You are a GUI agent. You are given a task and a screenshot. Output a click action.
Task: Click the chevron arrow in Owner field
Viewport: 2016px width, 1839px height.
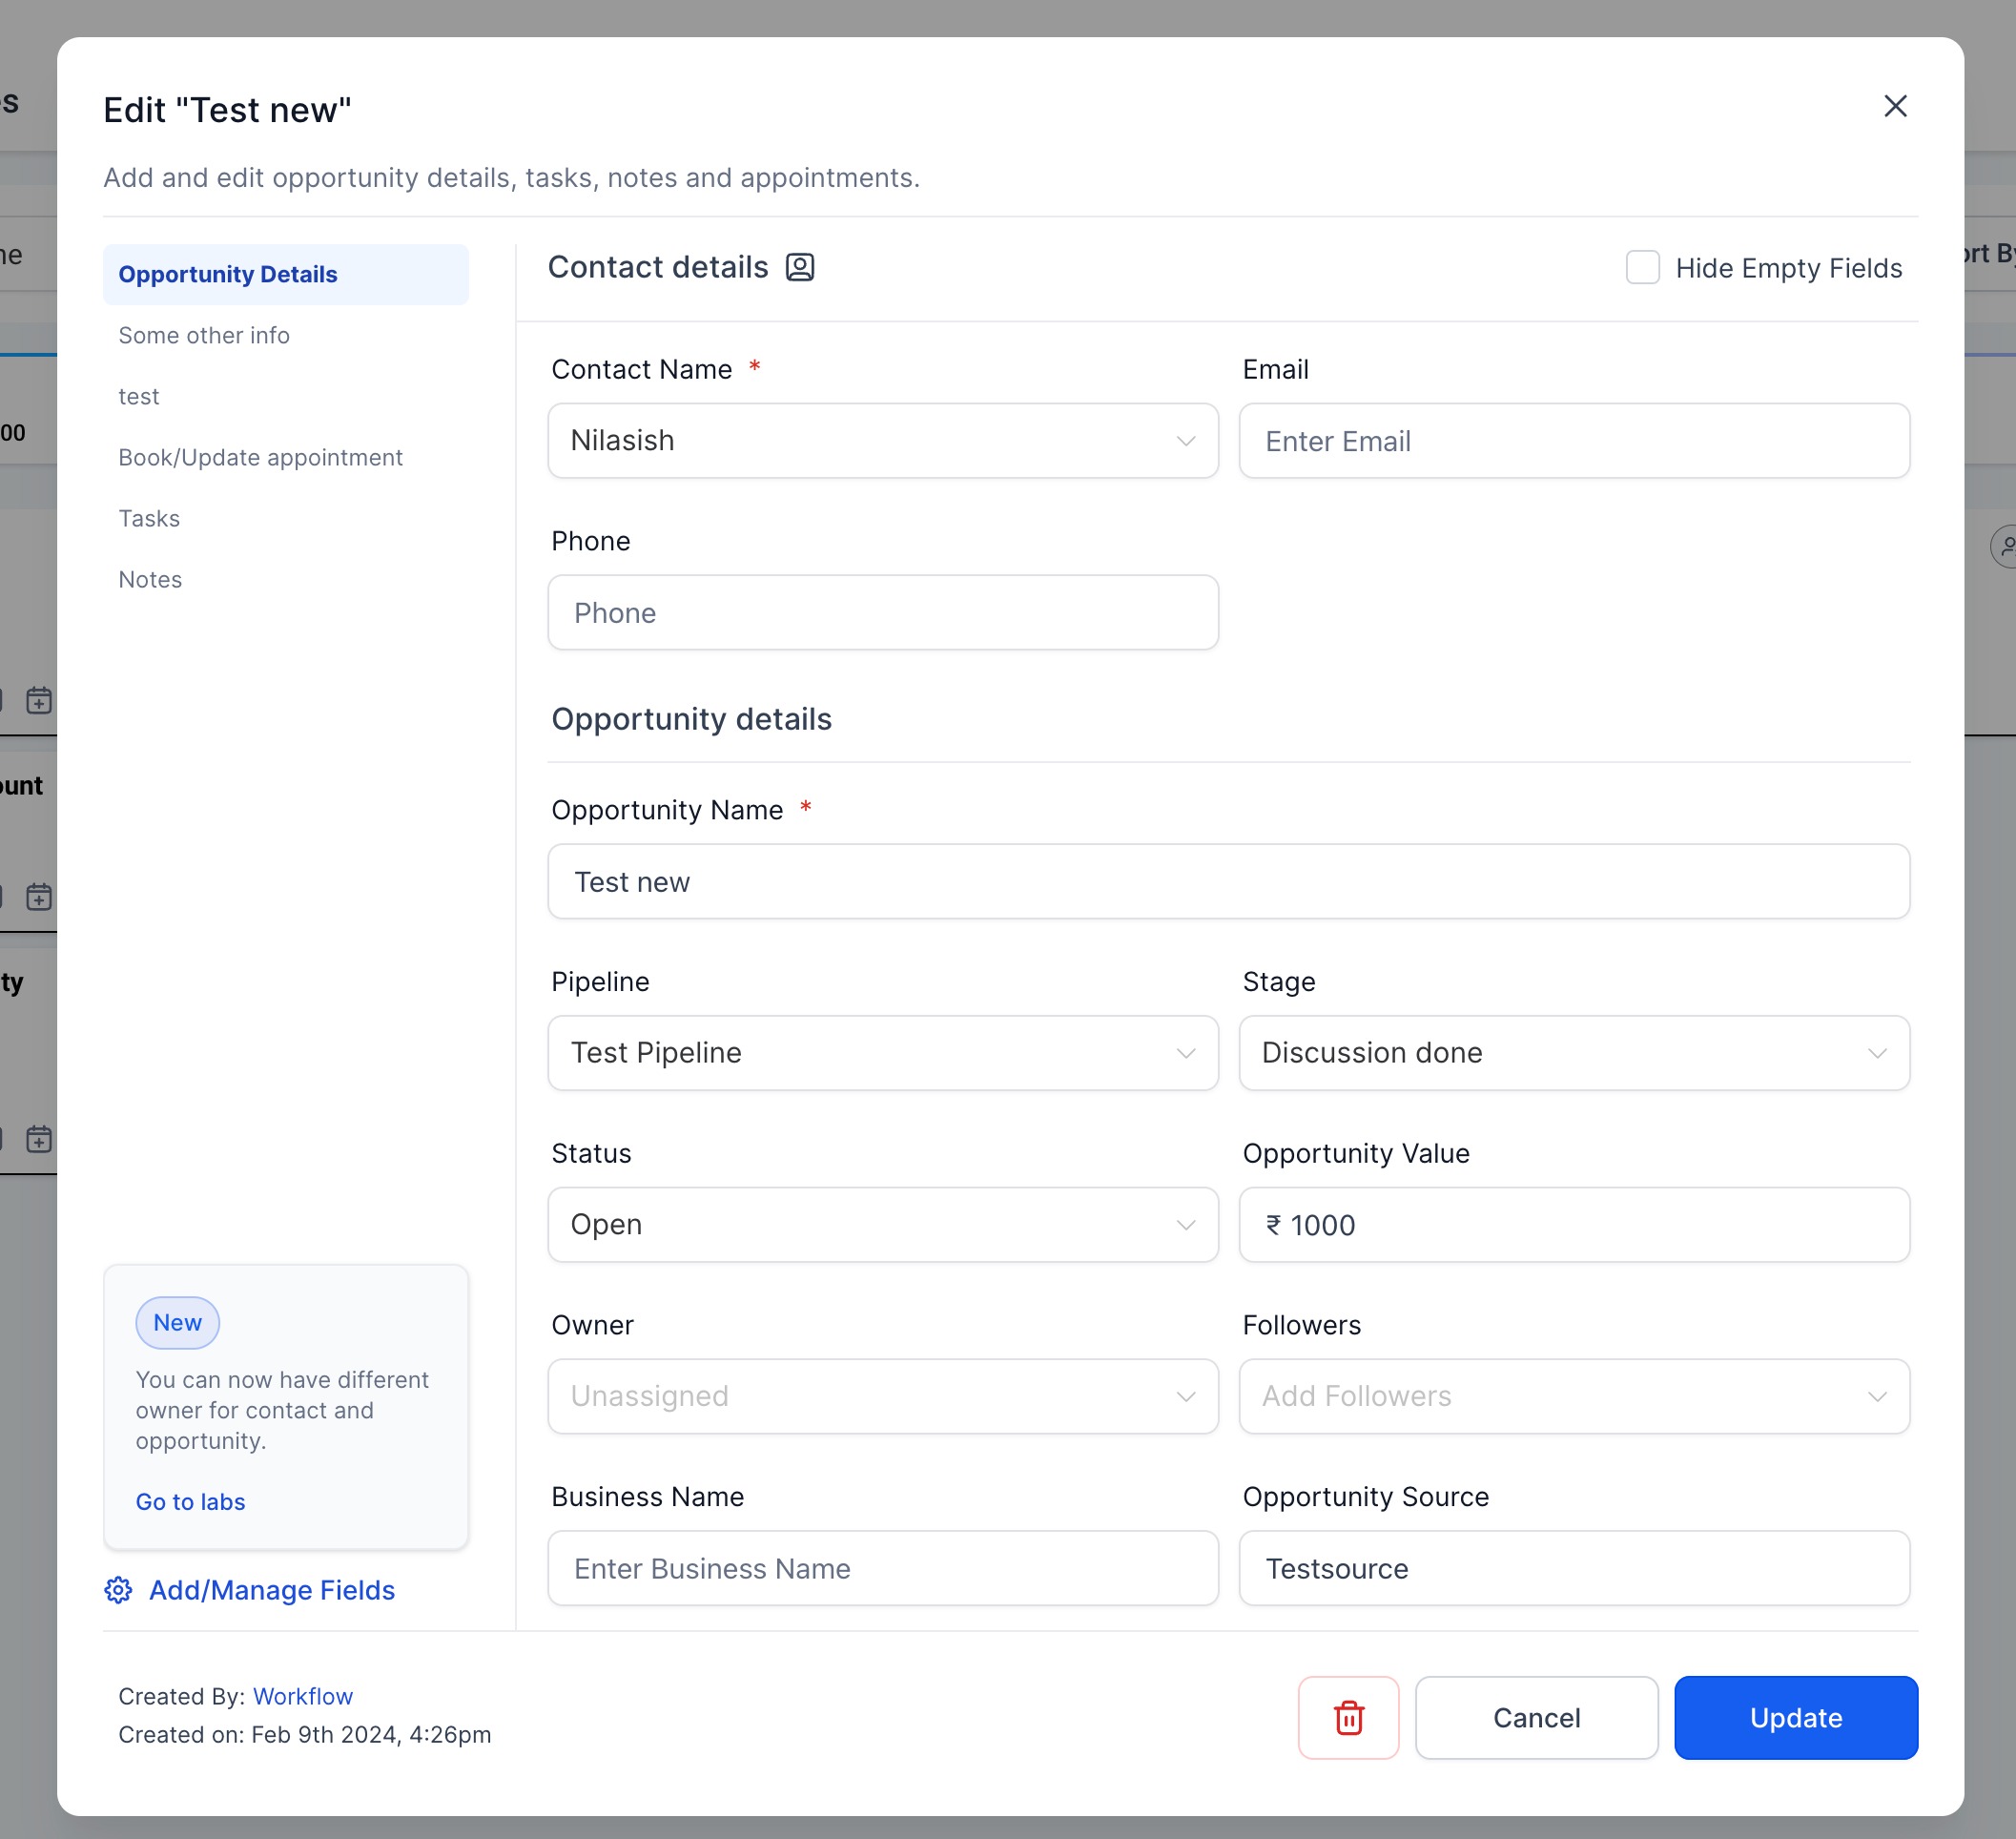pyautogui.click(x=1185, y=1396)
